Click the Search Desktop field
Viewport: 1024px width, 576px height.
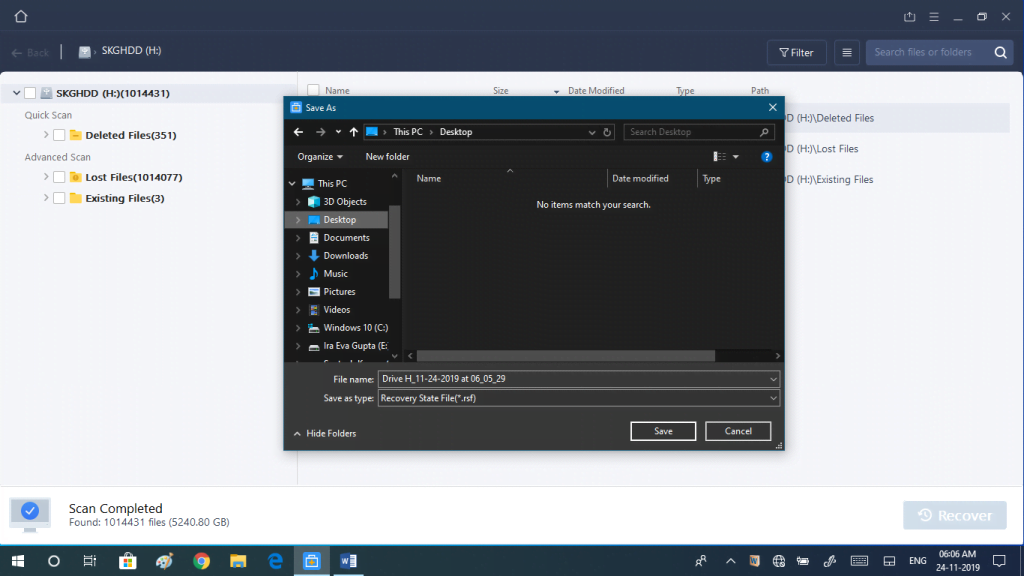[699, 132]
